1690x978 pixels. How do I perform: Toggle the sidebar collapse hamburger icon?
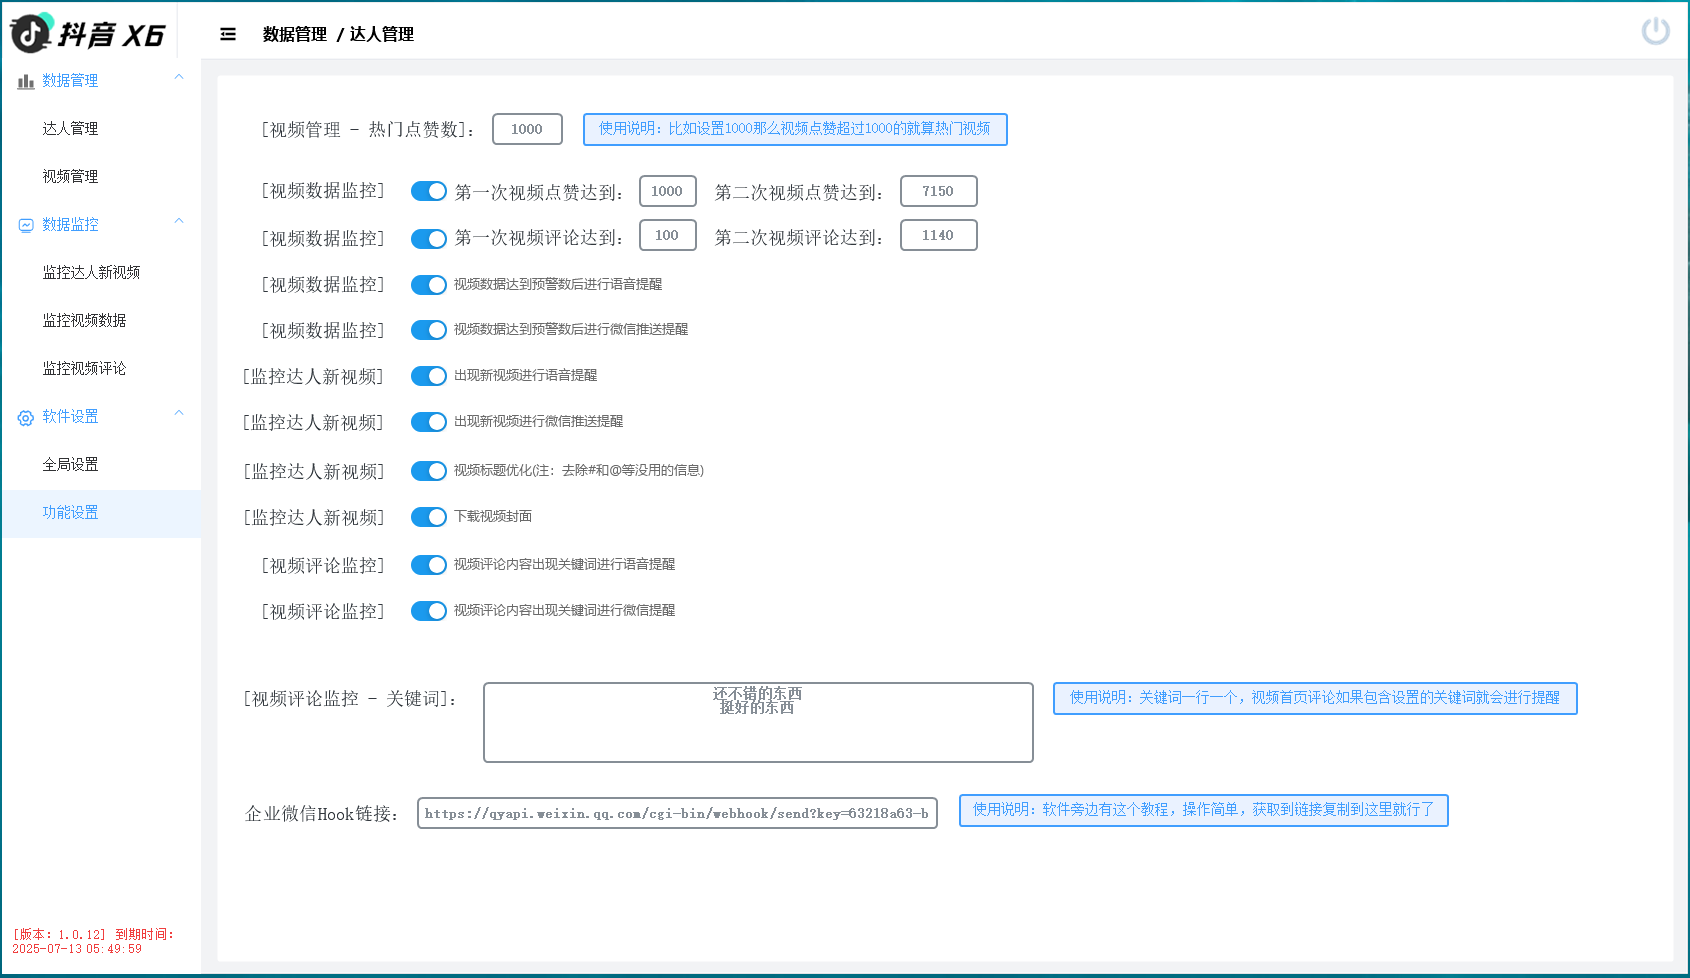[228, 34]
